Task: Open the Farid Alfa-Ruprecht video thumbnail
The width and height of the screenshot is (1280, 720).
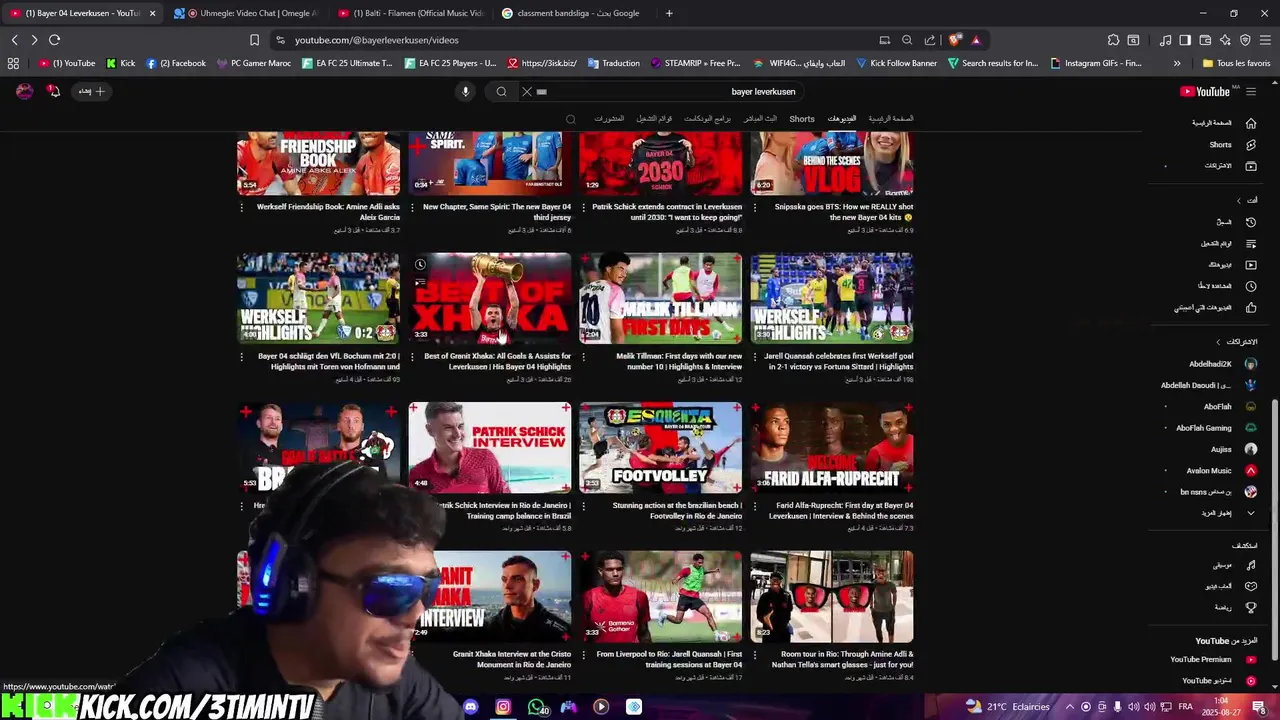Action: (x=832, y=448)
